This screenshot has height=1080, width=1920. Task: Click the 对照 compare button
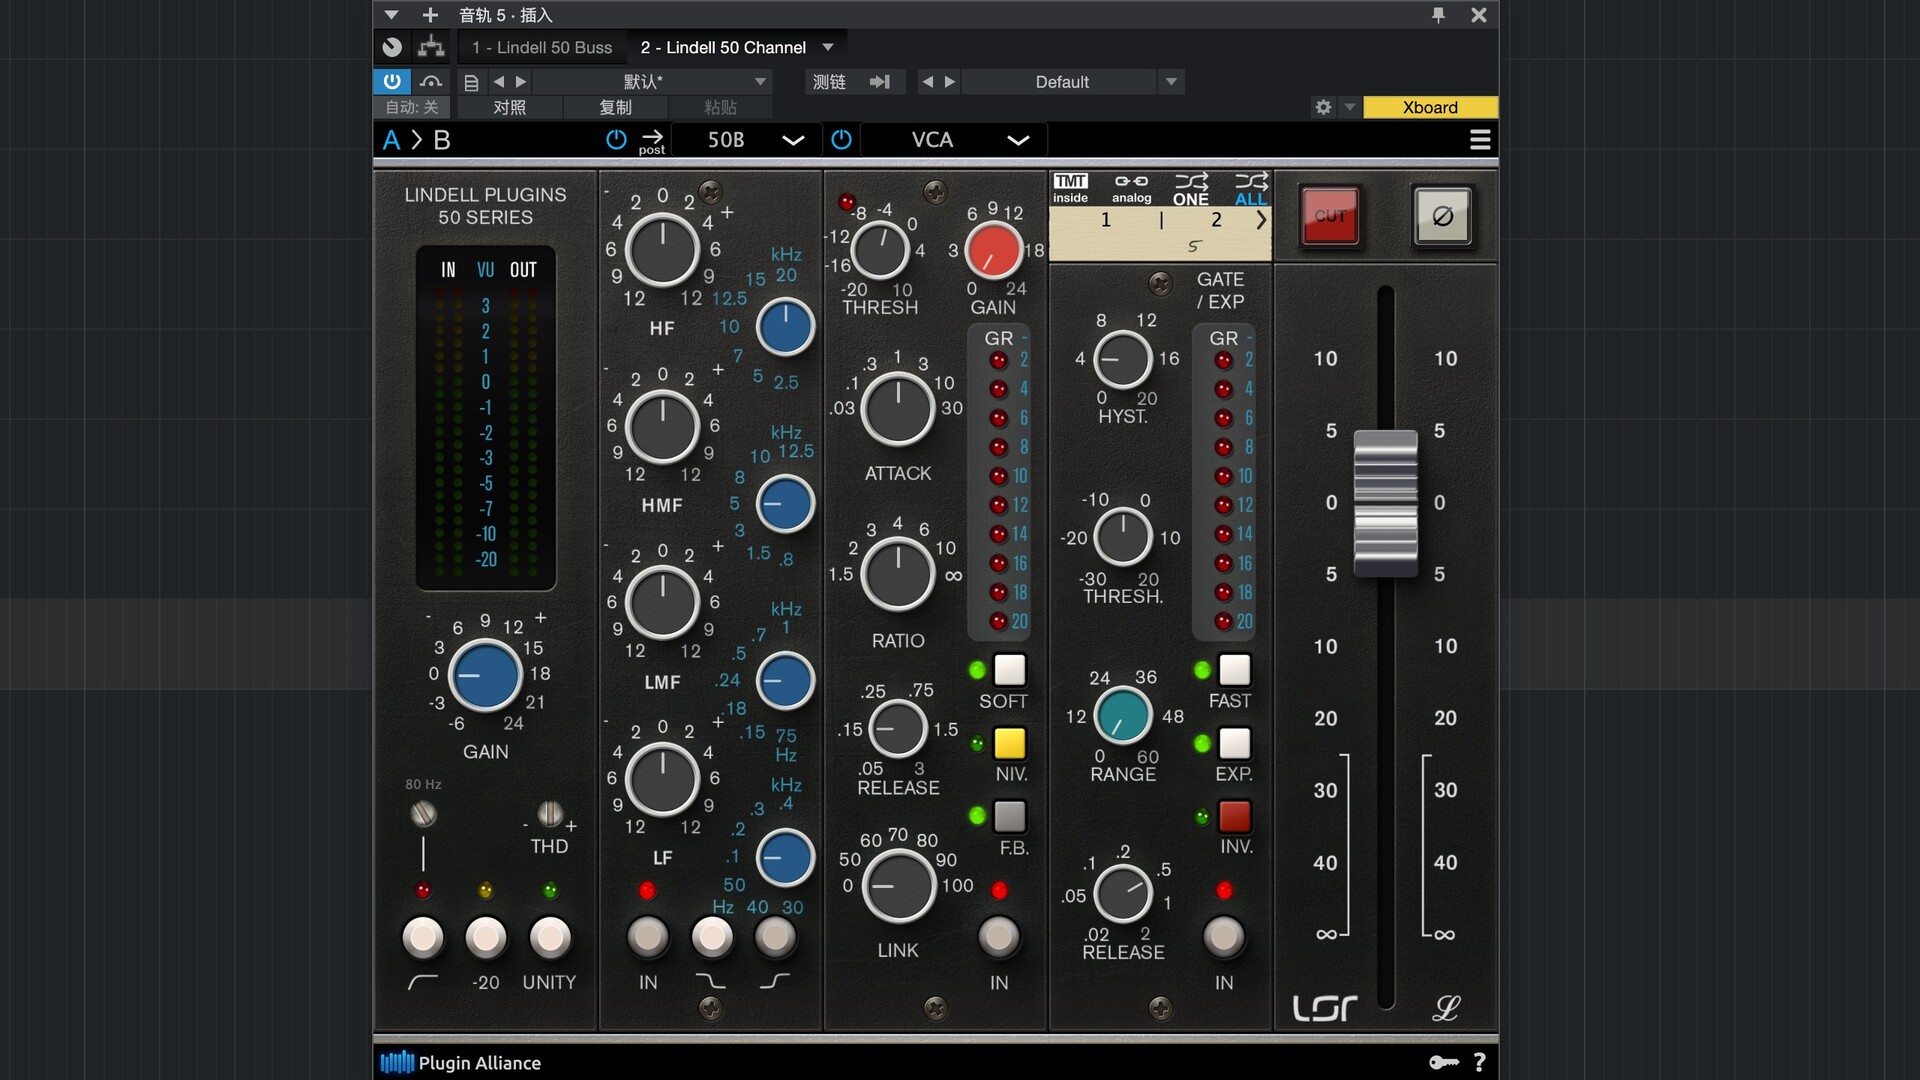click(x=509, y=107)
